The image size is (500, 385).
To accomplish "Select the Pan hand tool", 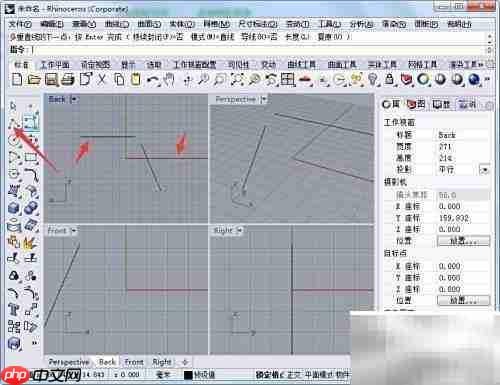I will tap(170, 79).
